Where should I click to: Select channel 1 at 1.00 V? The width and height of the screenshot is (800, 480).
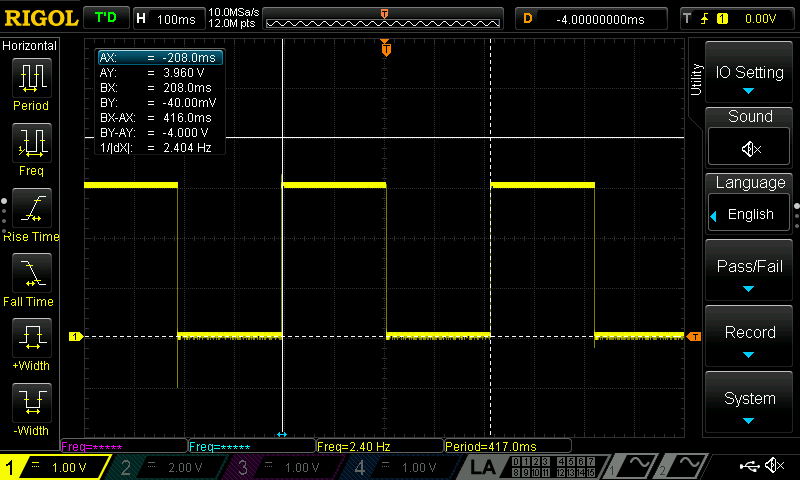pyautogui.click(x=55, y=467)
